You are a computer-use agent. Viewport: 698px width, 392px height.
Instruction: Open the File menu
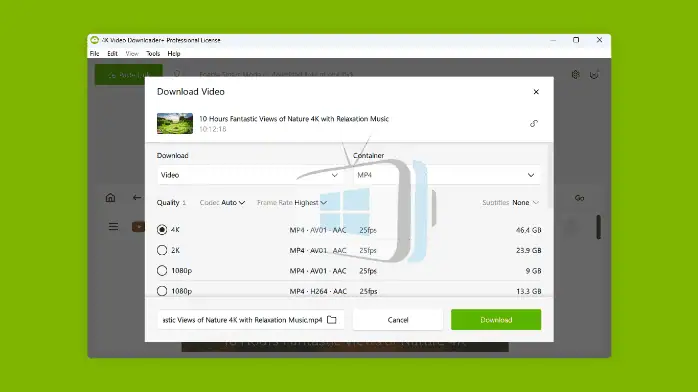coord(94,53)
